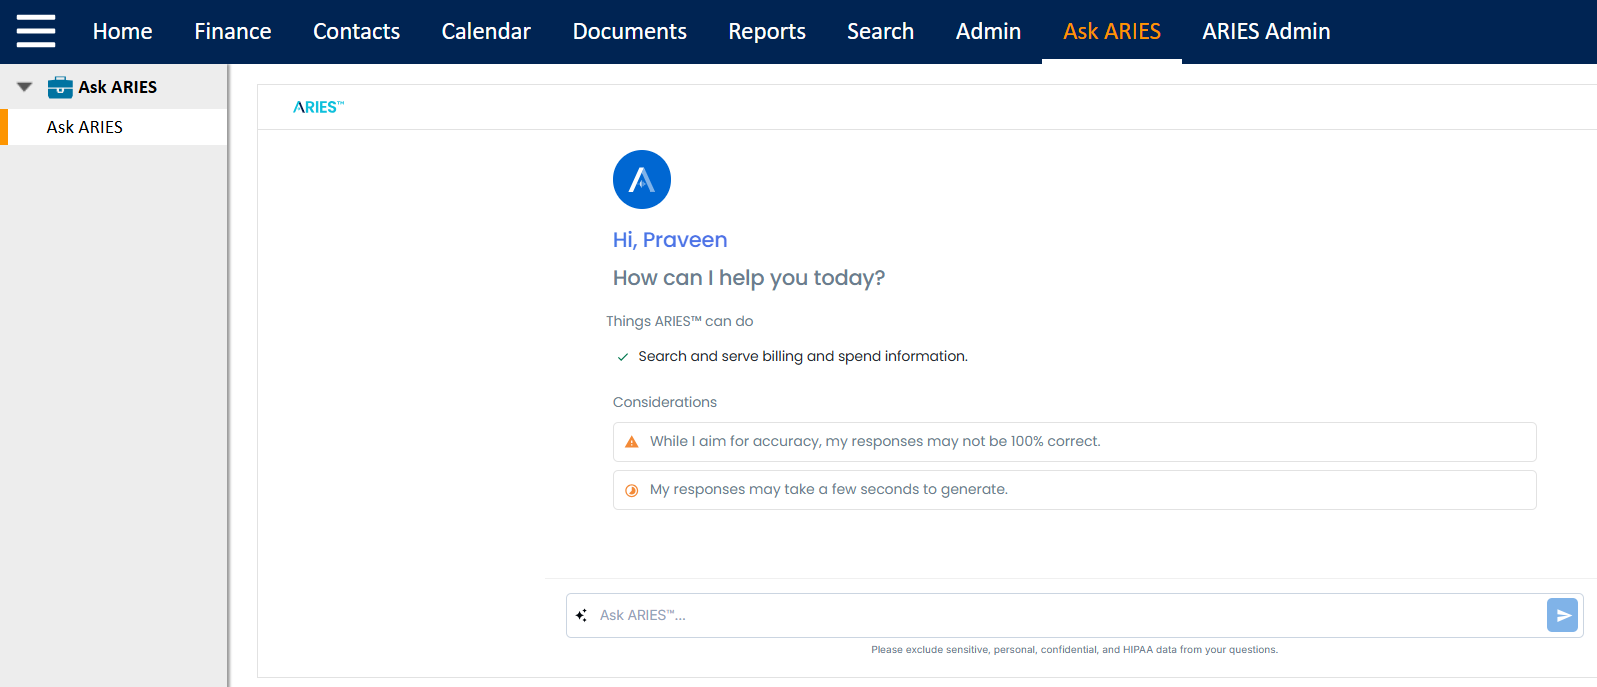Open the ARIES Admin tab

[x=1267, y=31]
